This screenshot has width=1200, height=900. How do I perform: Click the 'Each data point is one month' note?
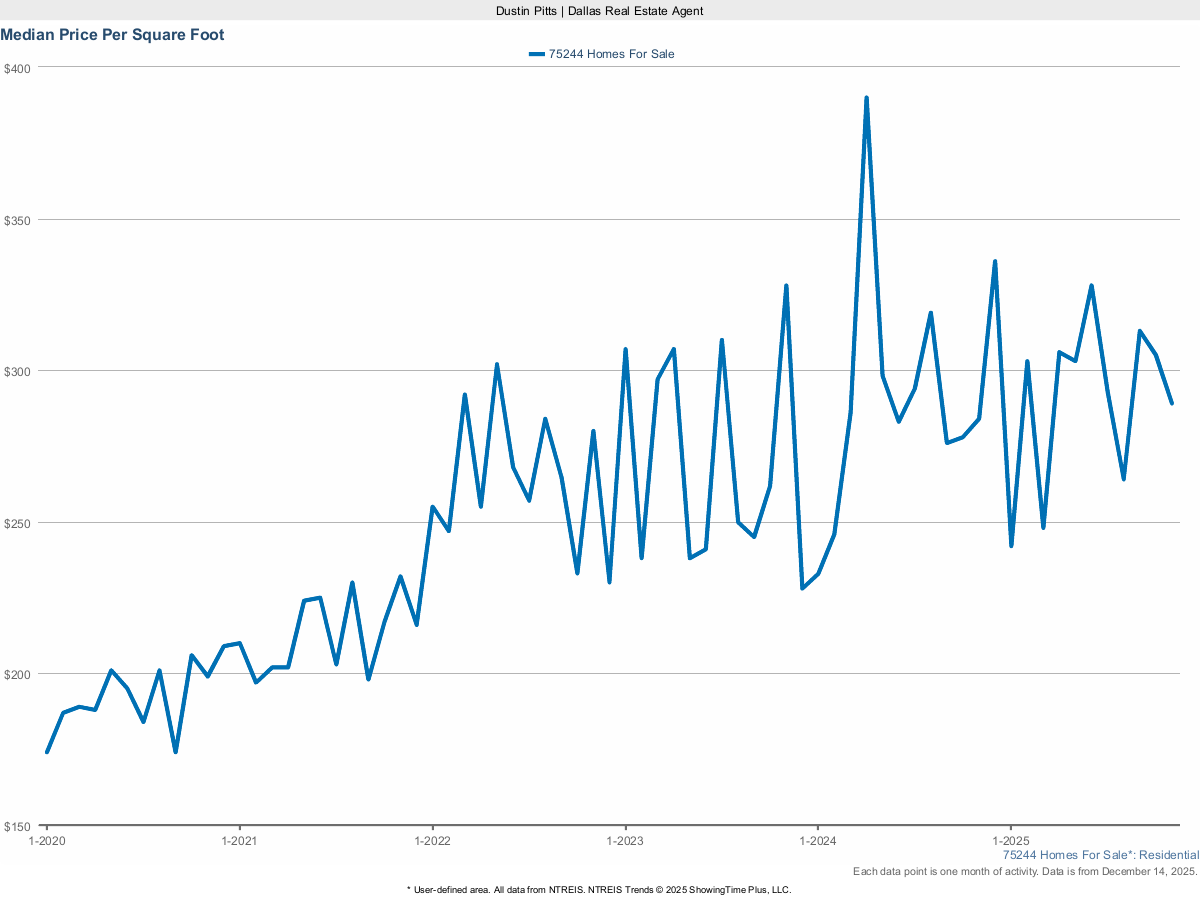coord(1025,872)
